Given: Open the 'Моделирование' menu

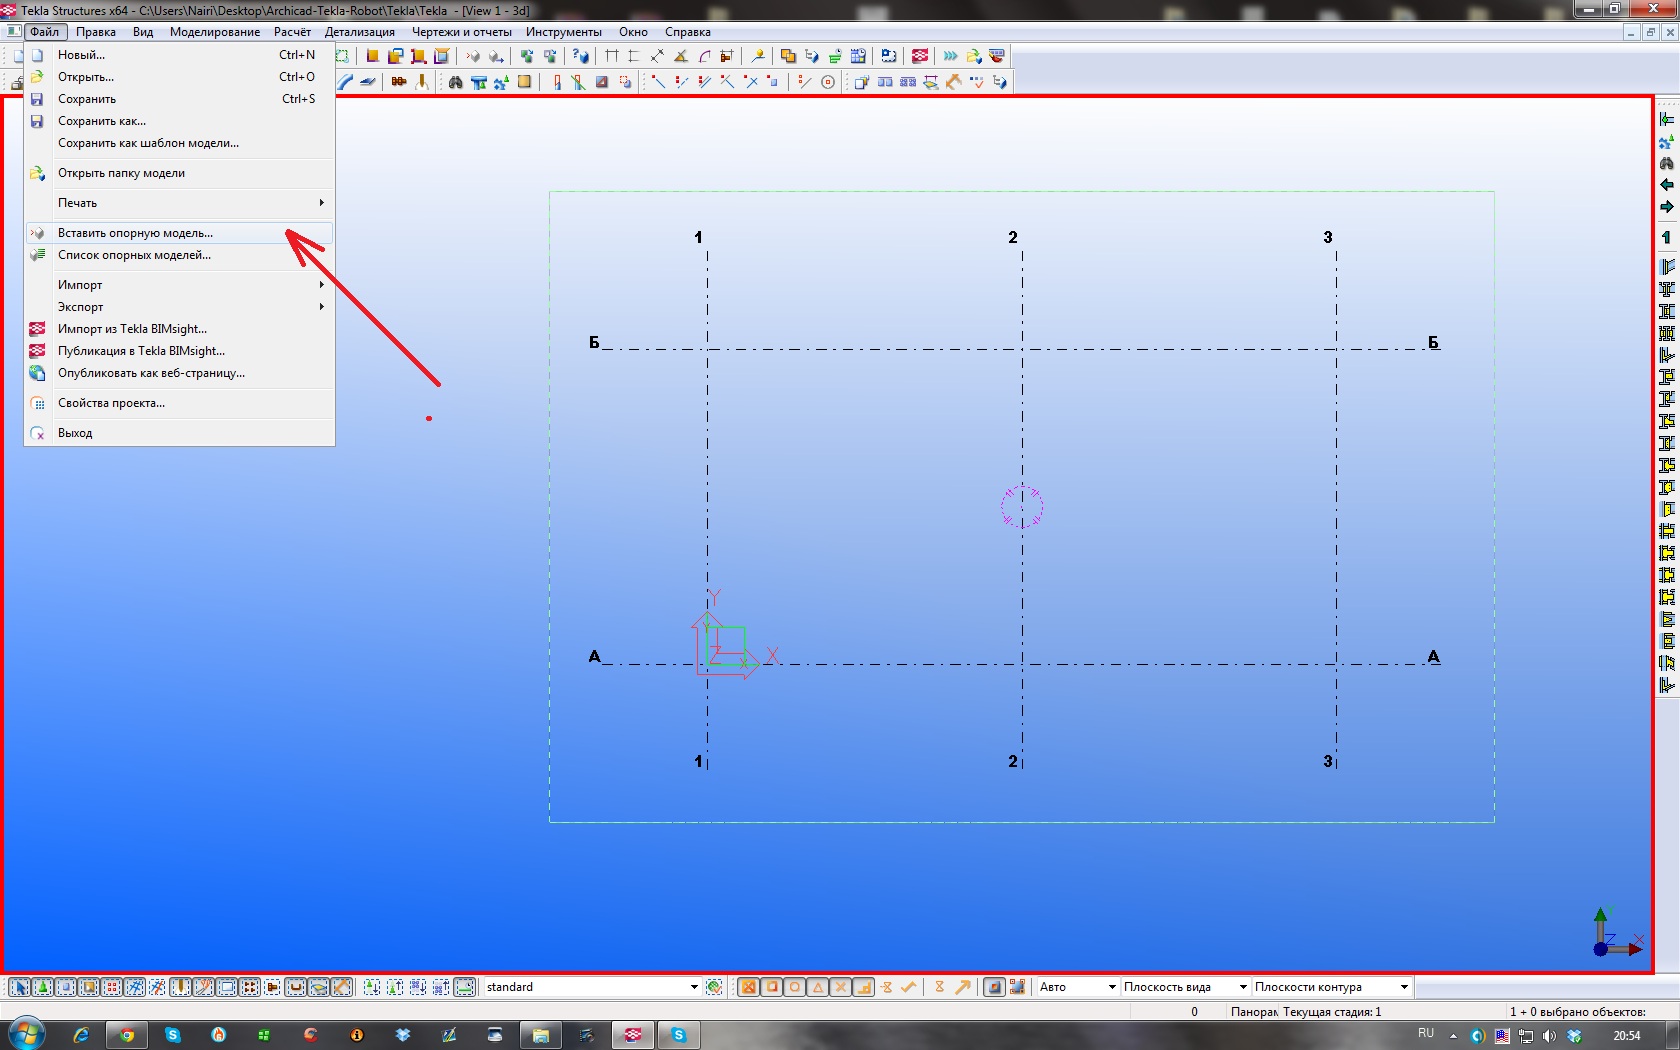Looking at the screenshot, I should (x=214, y=32).
